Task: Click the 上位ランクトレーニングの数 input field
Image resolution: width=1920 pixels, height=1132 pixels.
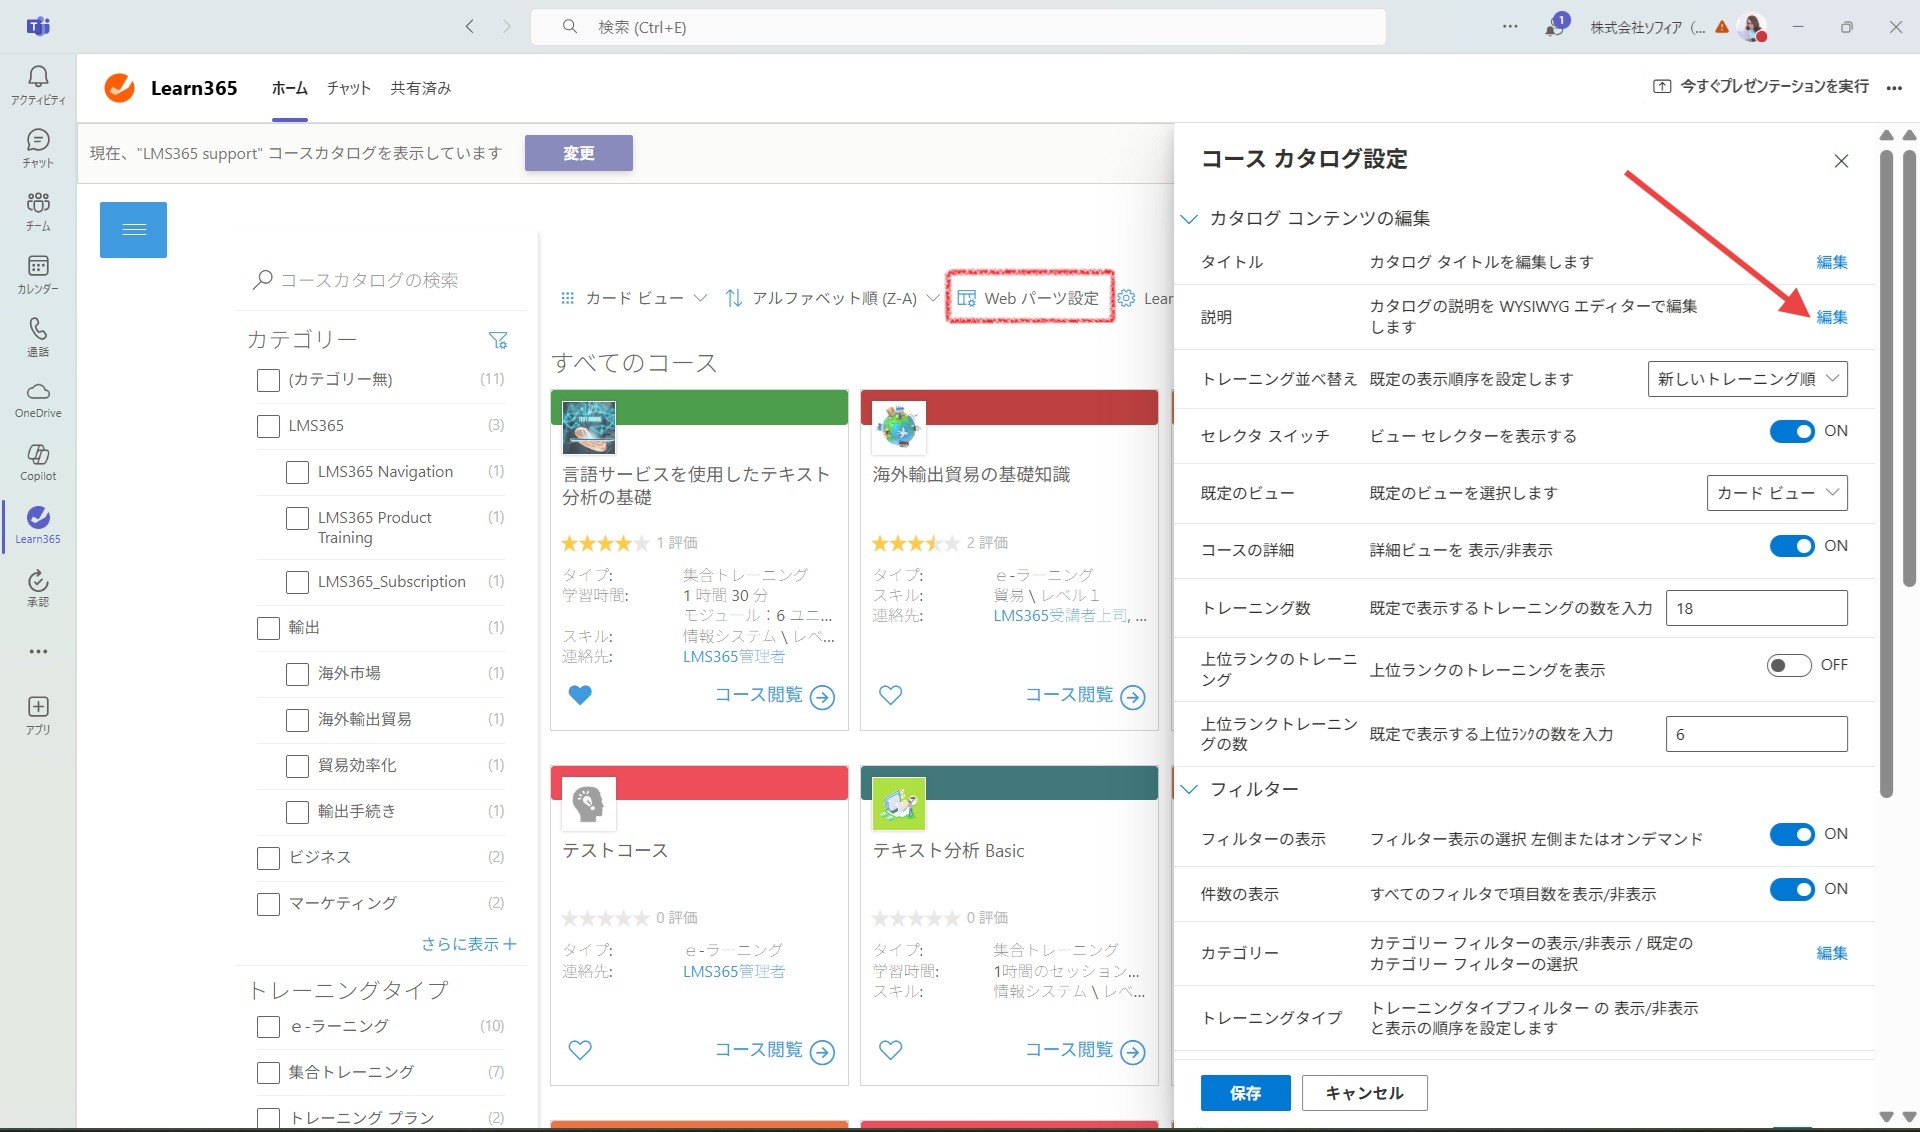Action: tap(1756, 734)
